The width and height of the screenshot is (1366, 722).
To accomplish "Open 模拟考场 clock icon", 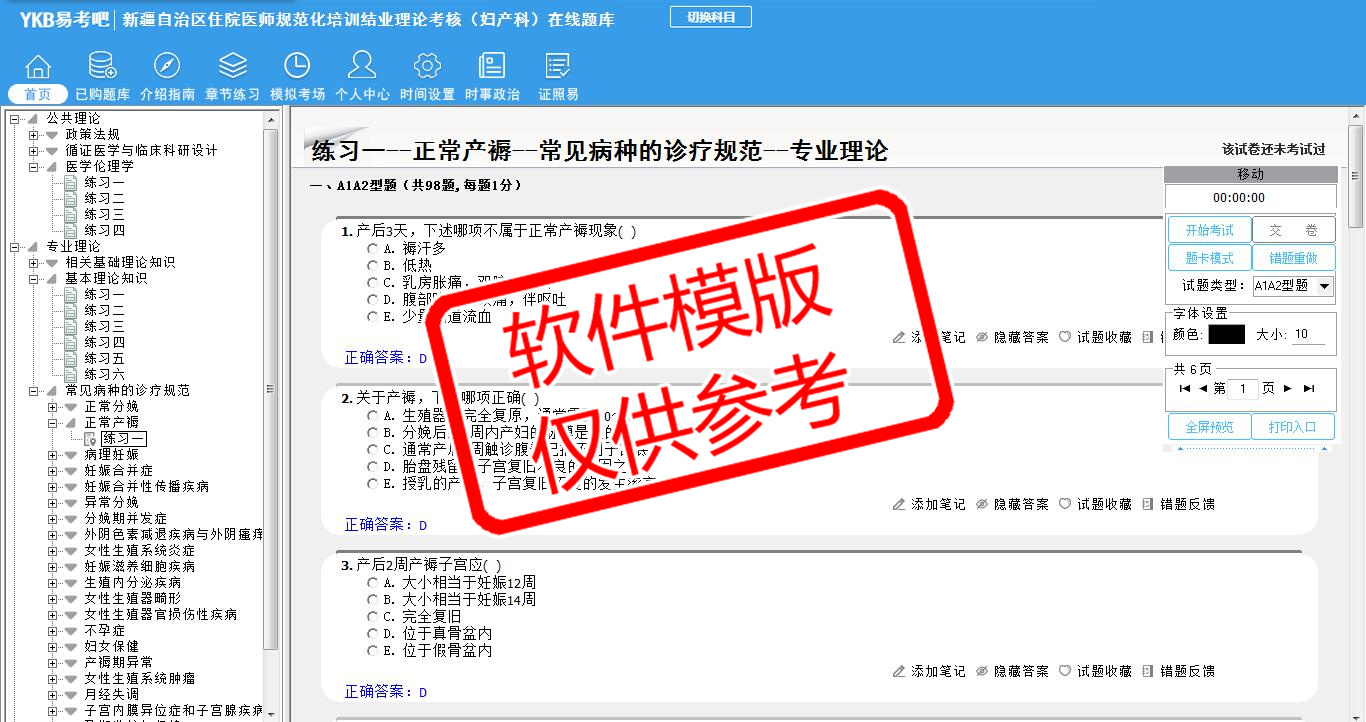I will 297,67.
